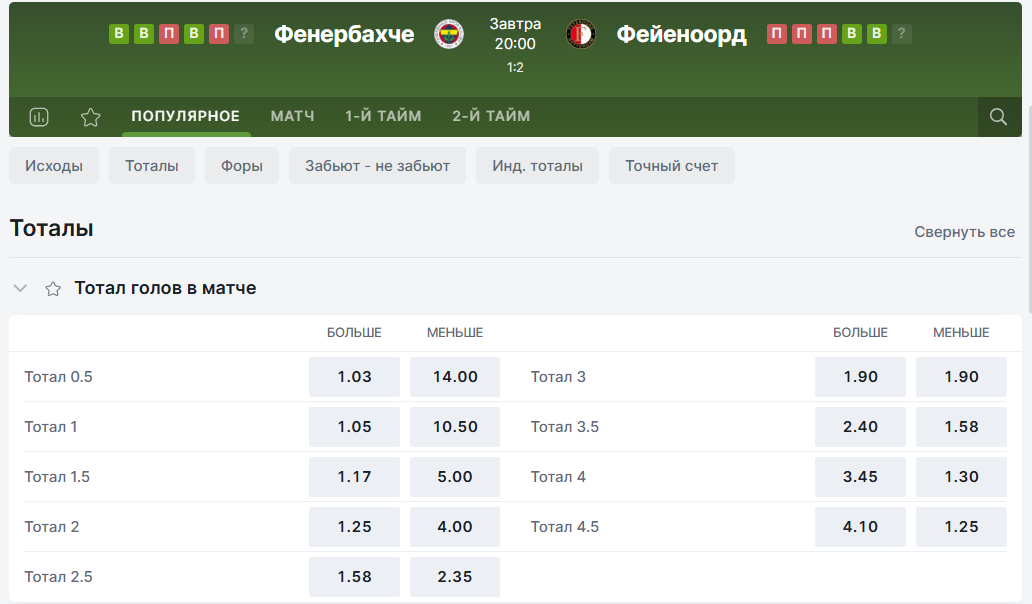This screenshot has width=1032, height=604.
Task: Switch to the МАТЧ tab
Action: pos(292,116)
